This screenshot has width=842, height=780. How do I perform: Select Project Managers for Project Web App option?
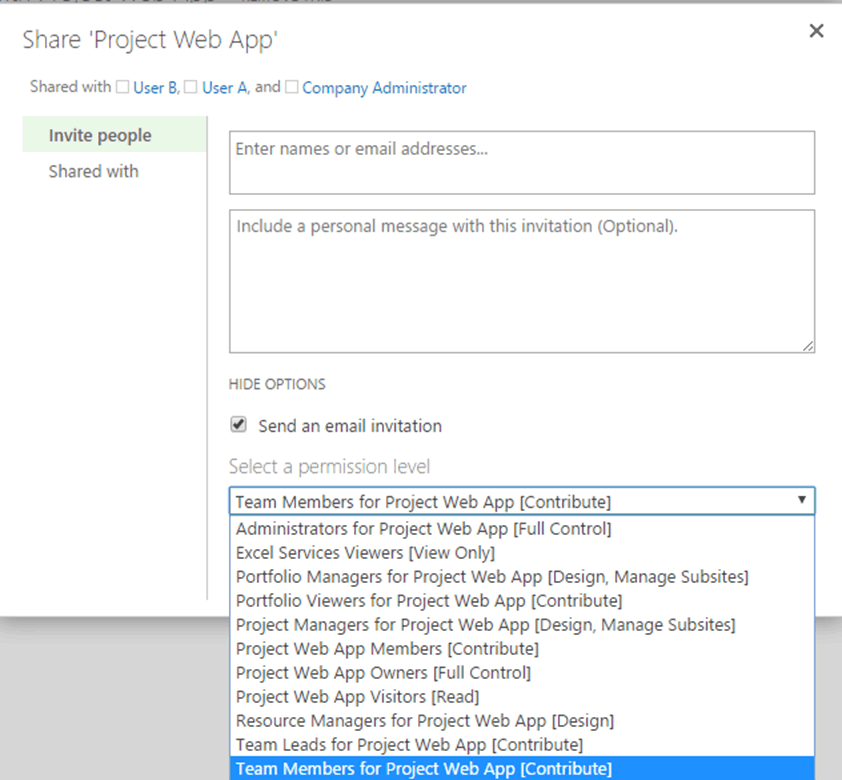[522, 625]
